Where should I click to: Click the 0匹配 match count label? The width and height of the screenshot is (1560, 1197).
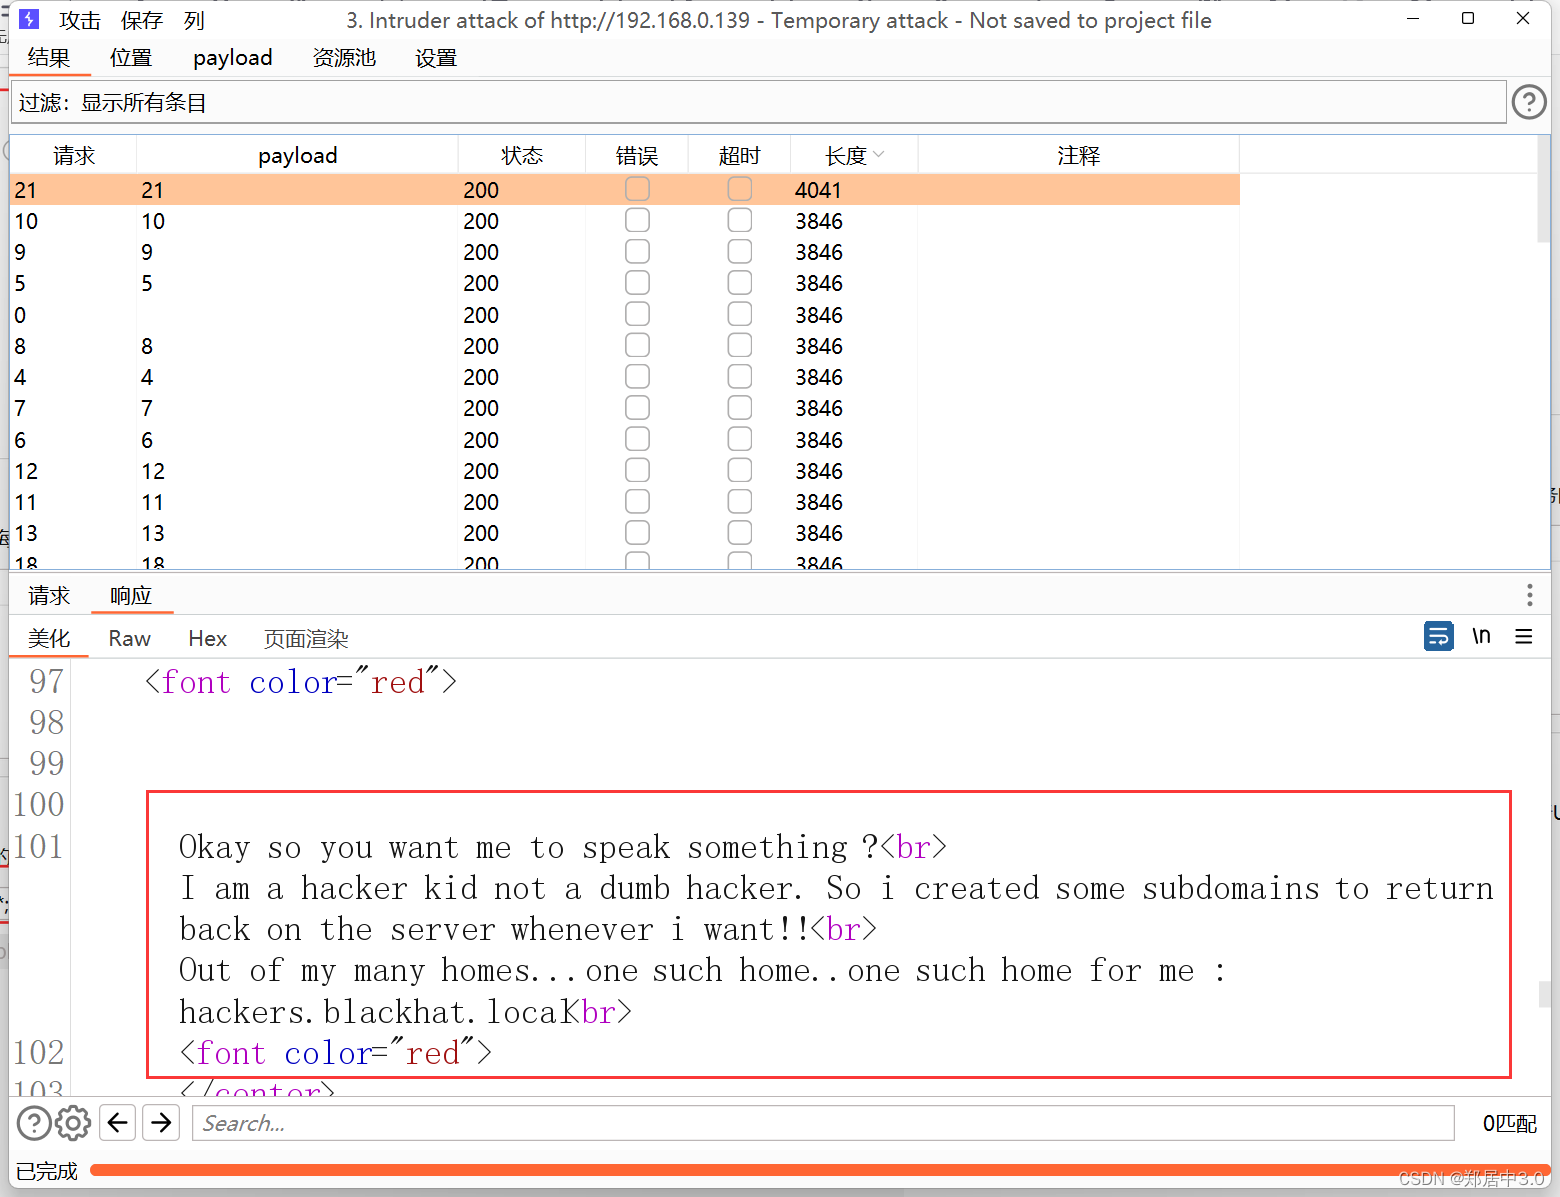click(x=1510, y=1123)
